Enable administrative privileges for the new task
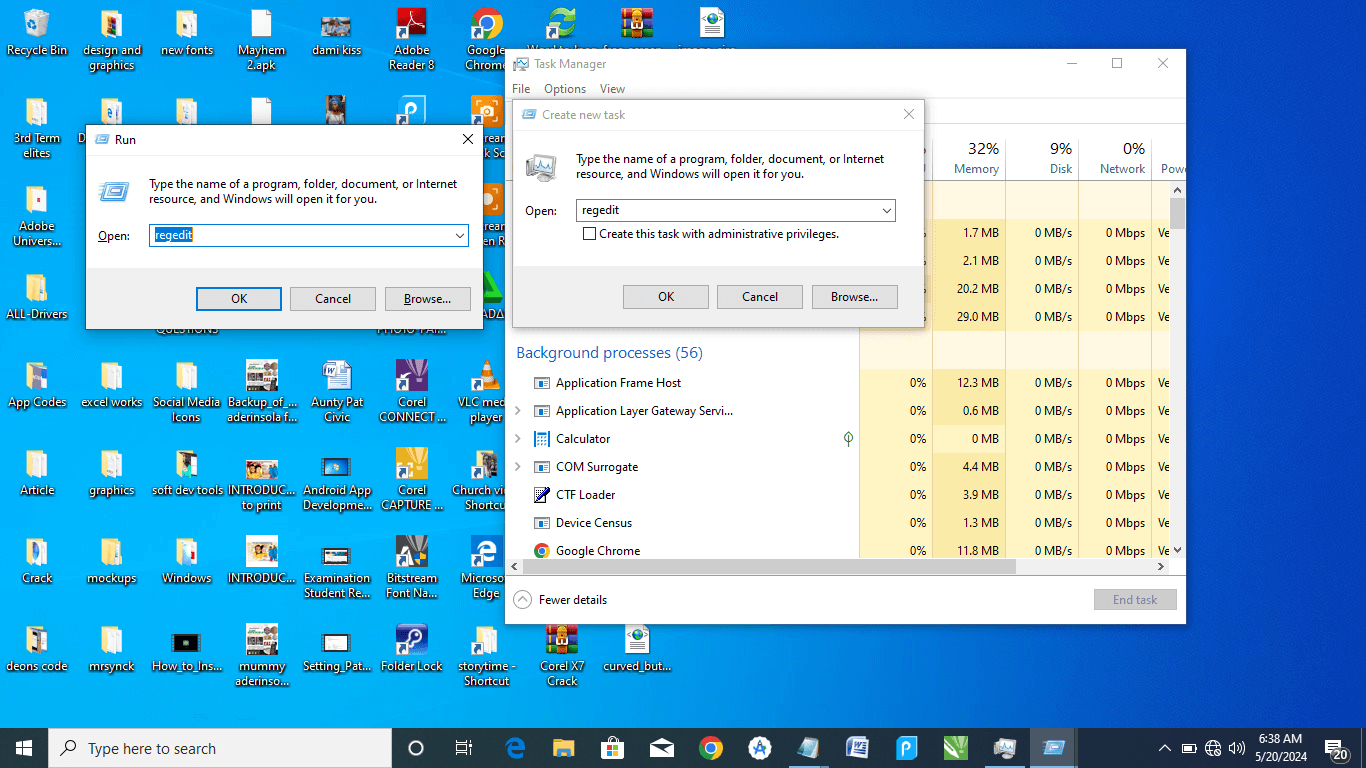The width and height of the screenshot is (1366, 768). tap(589, 233)
